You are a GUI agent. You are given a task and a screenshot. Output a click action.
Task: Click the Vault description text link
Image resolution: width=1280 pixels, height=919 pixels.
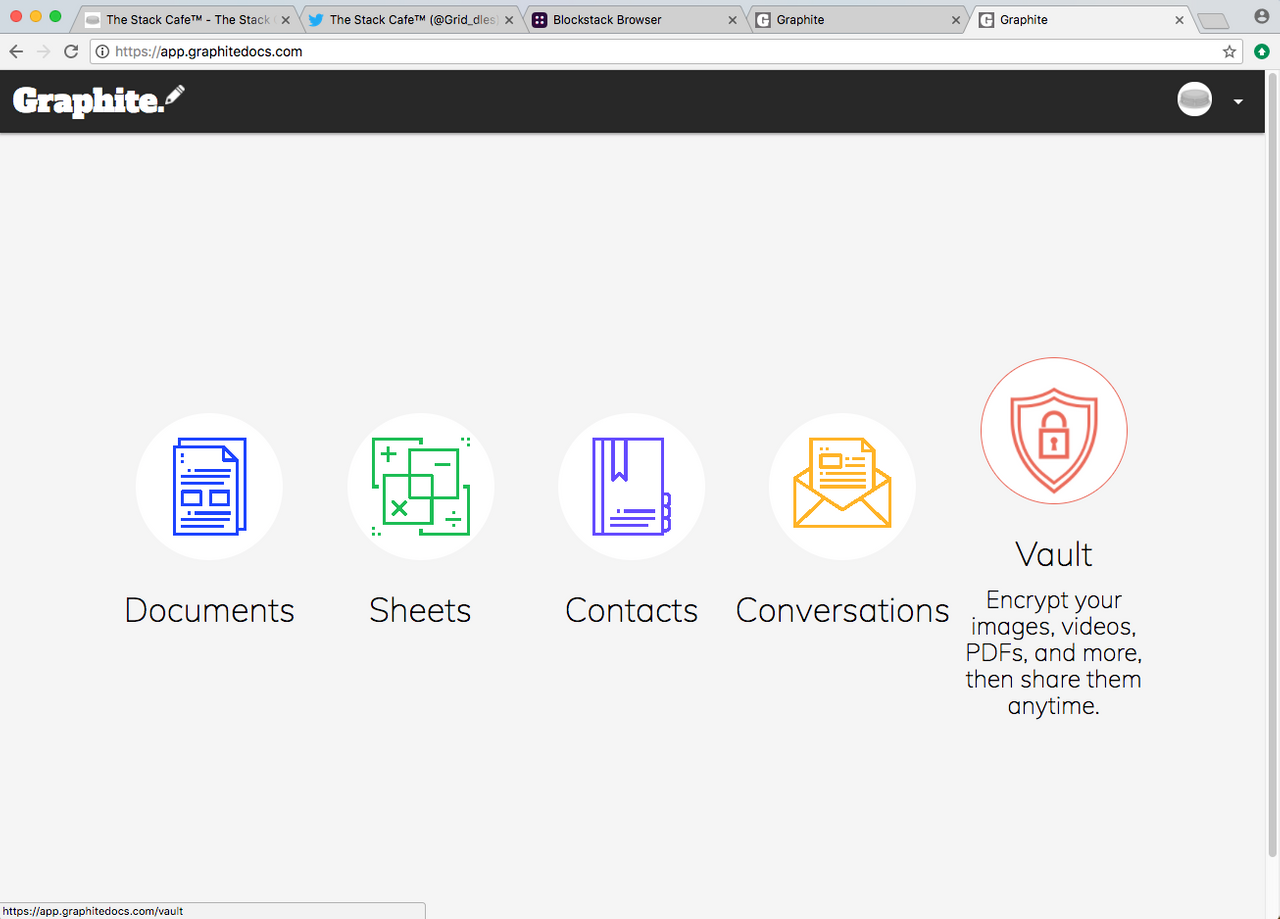[1053, 652]
